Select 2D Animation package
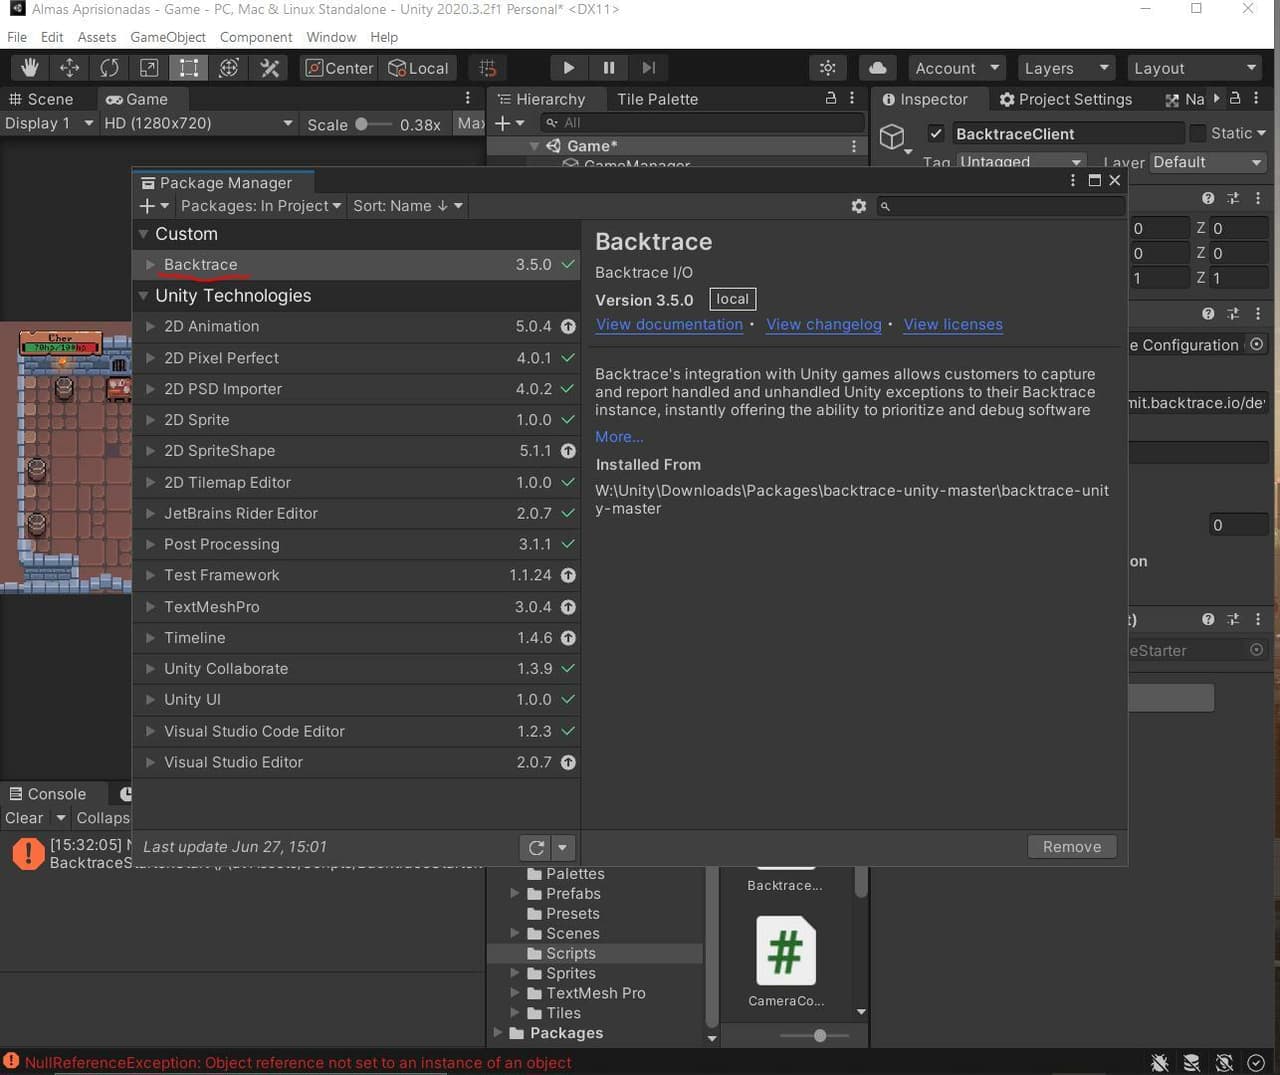Viewport: 1280px width, 1075px height. pyautogui.click(x=356, y=326)
